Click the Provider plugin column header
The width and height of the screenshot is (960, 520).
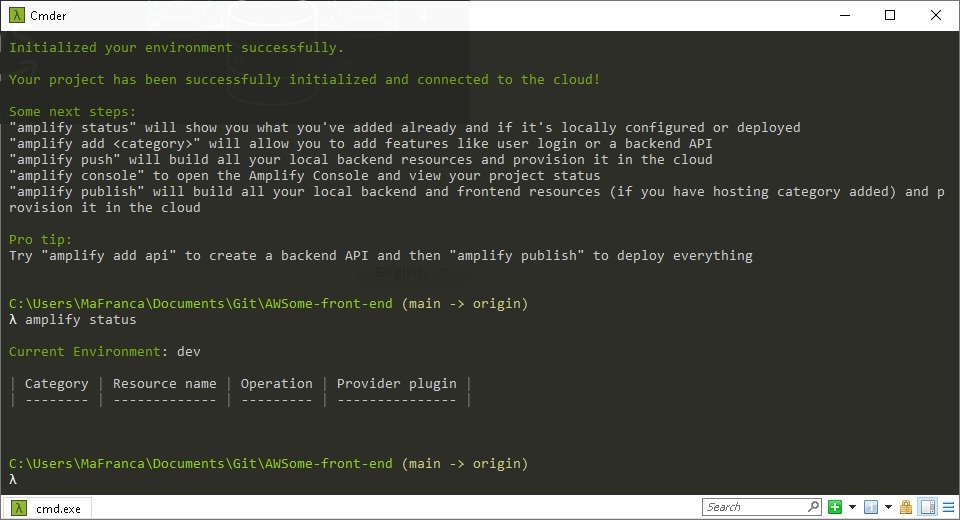click(396, 383)
